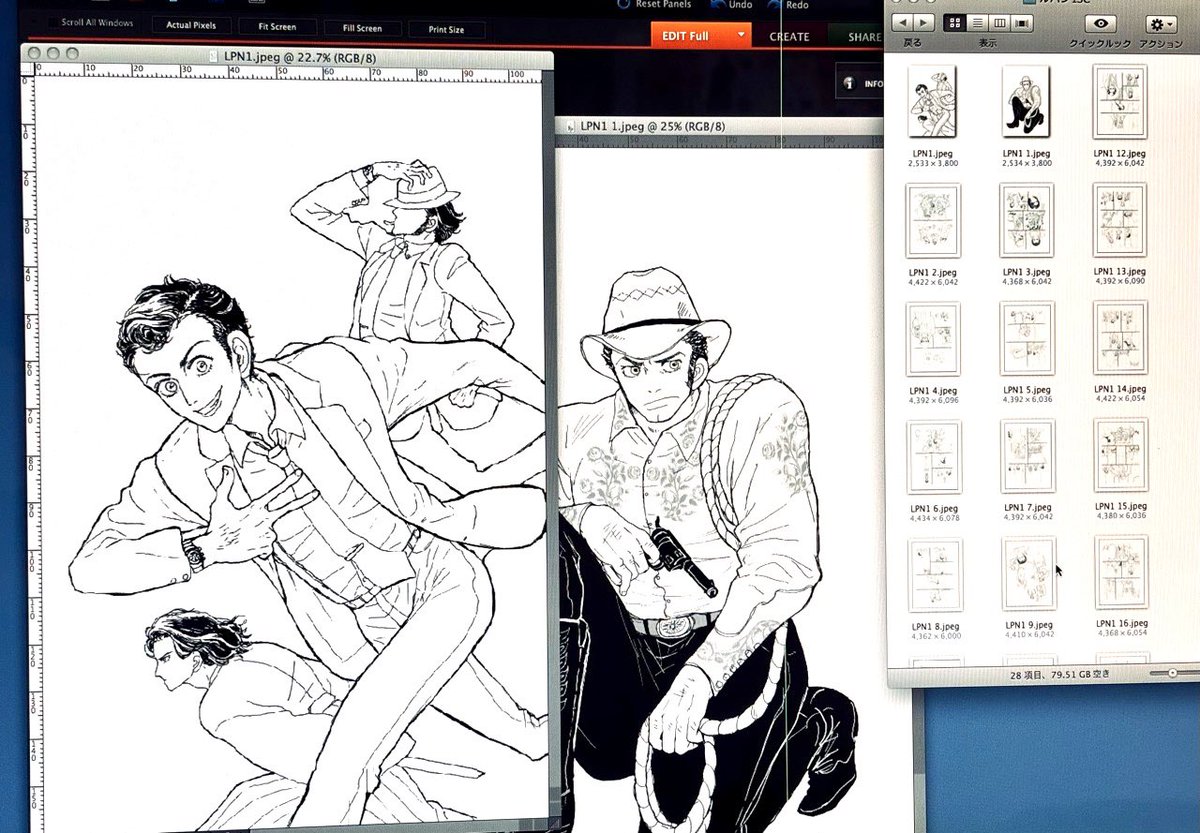Select the LPN1 3.jpeg thumbnail
1200x833 pixels.
(1026, 220)
